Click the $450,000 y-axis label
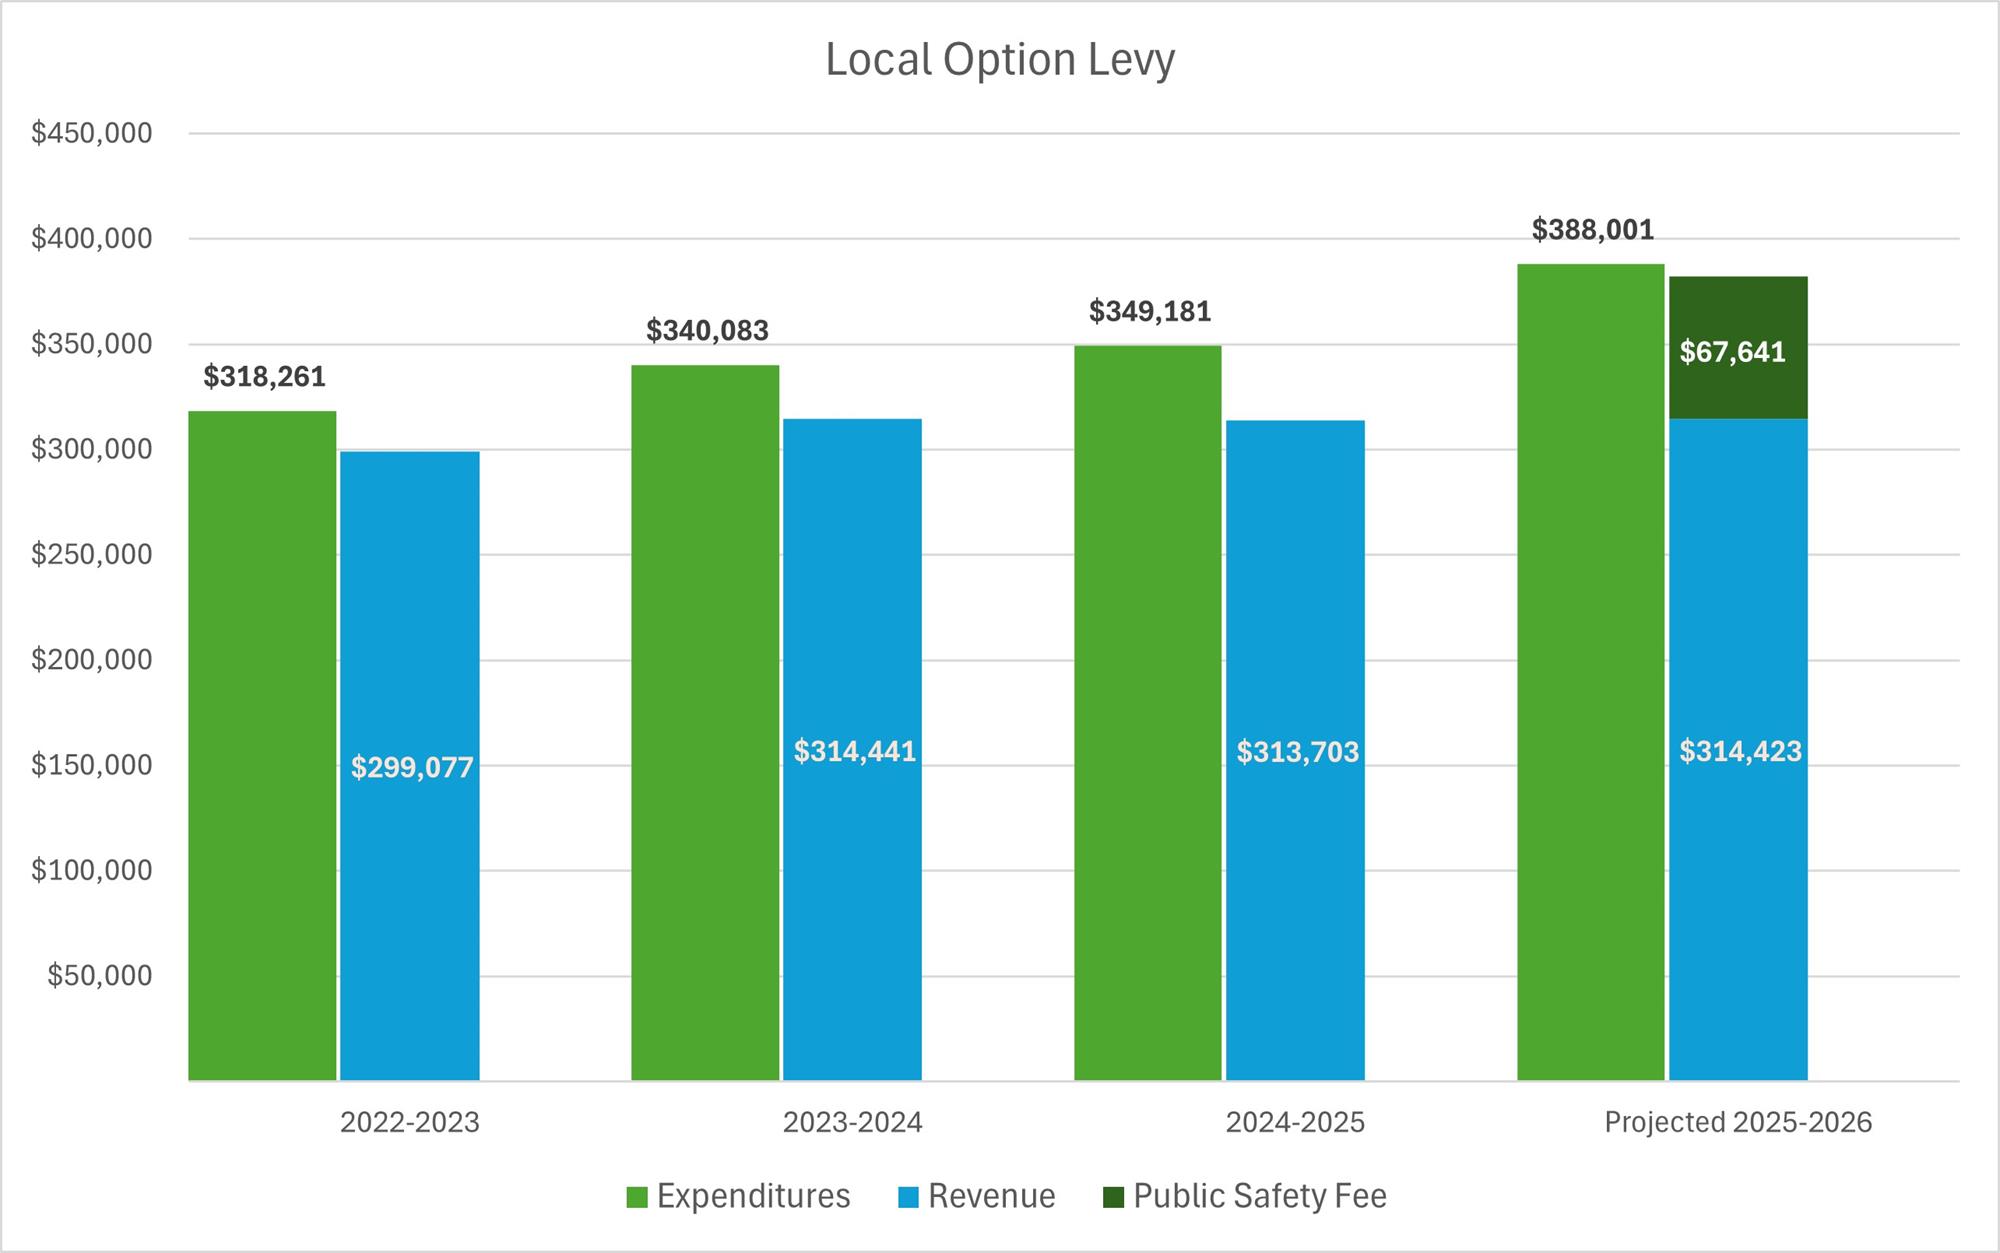This screenshot has width=2000, height=1253. [92, 133]
